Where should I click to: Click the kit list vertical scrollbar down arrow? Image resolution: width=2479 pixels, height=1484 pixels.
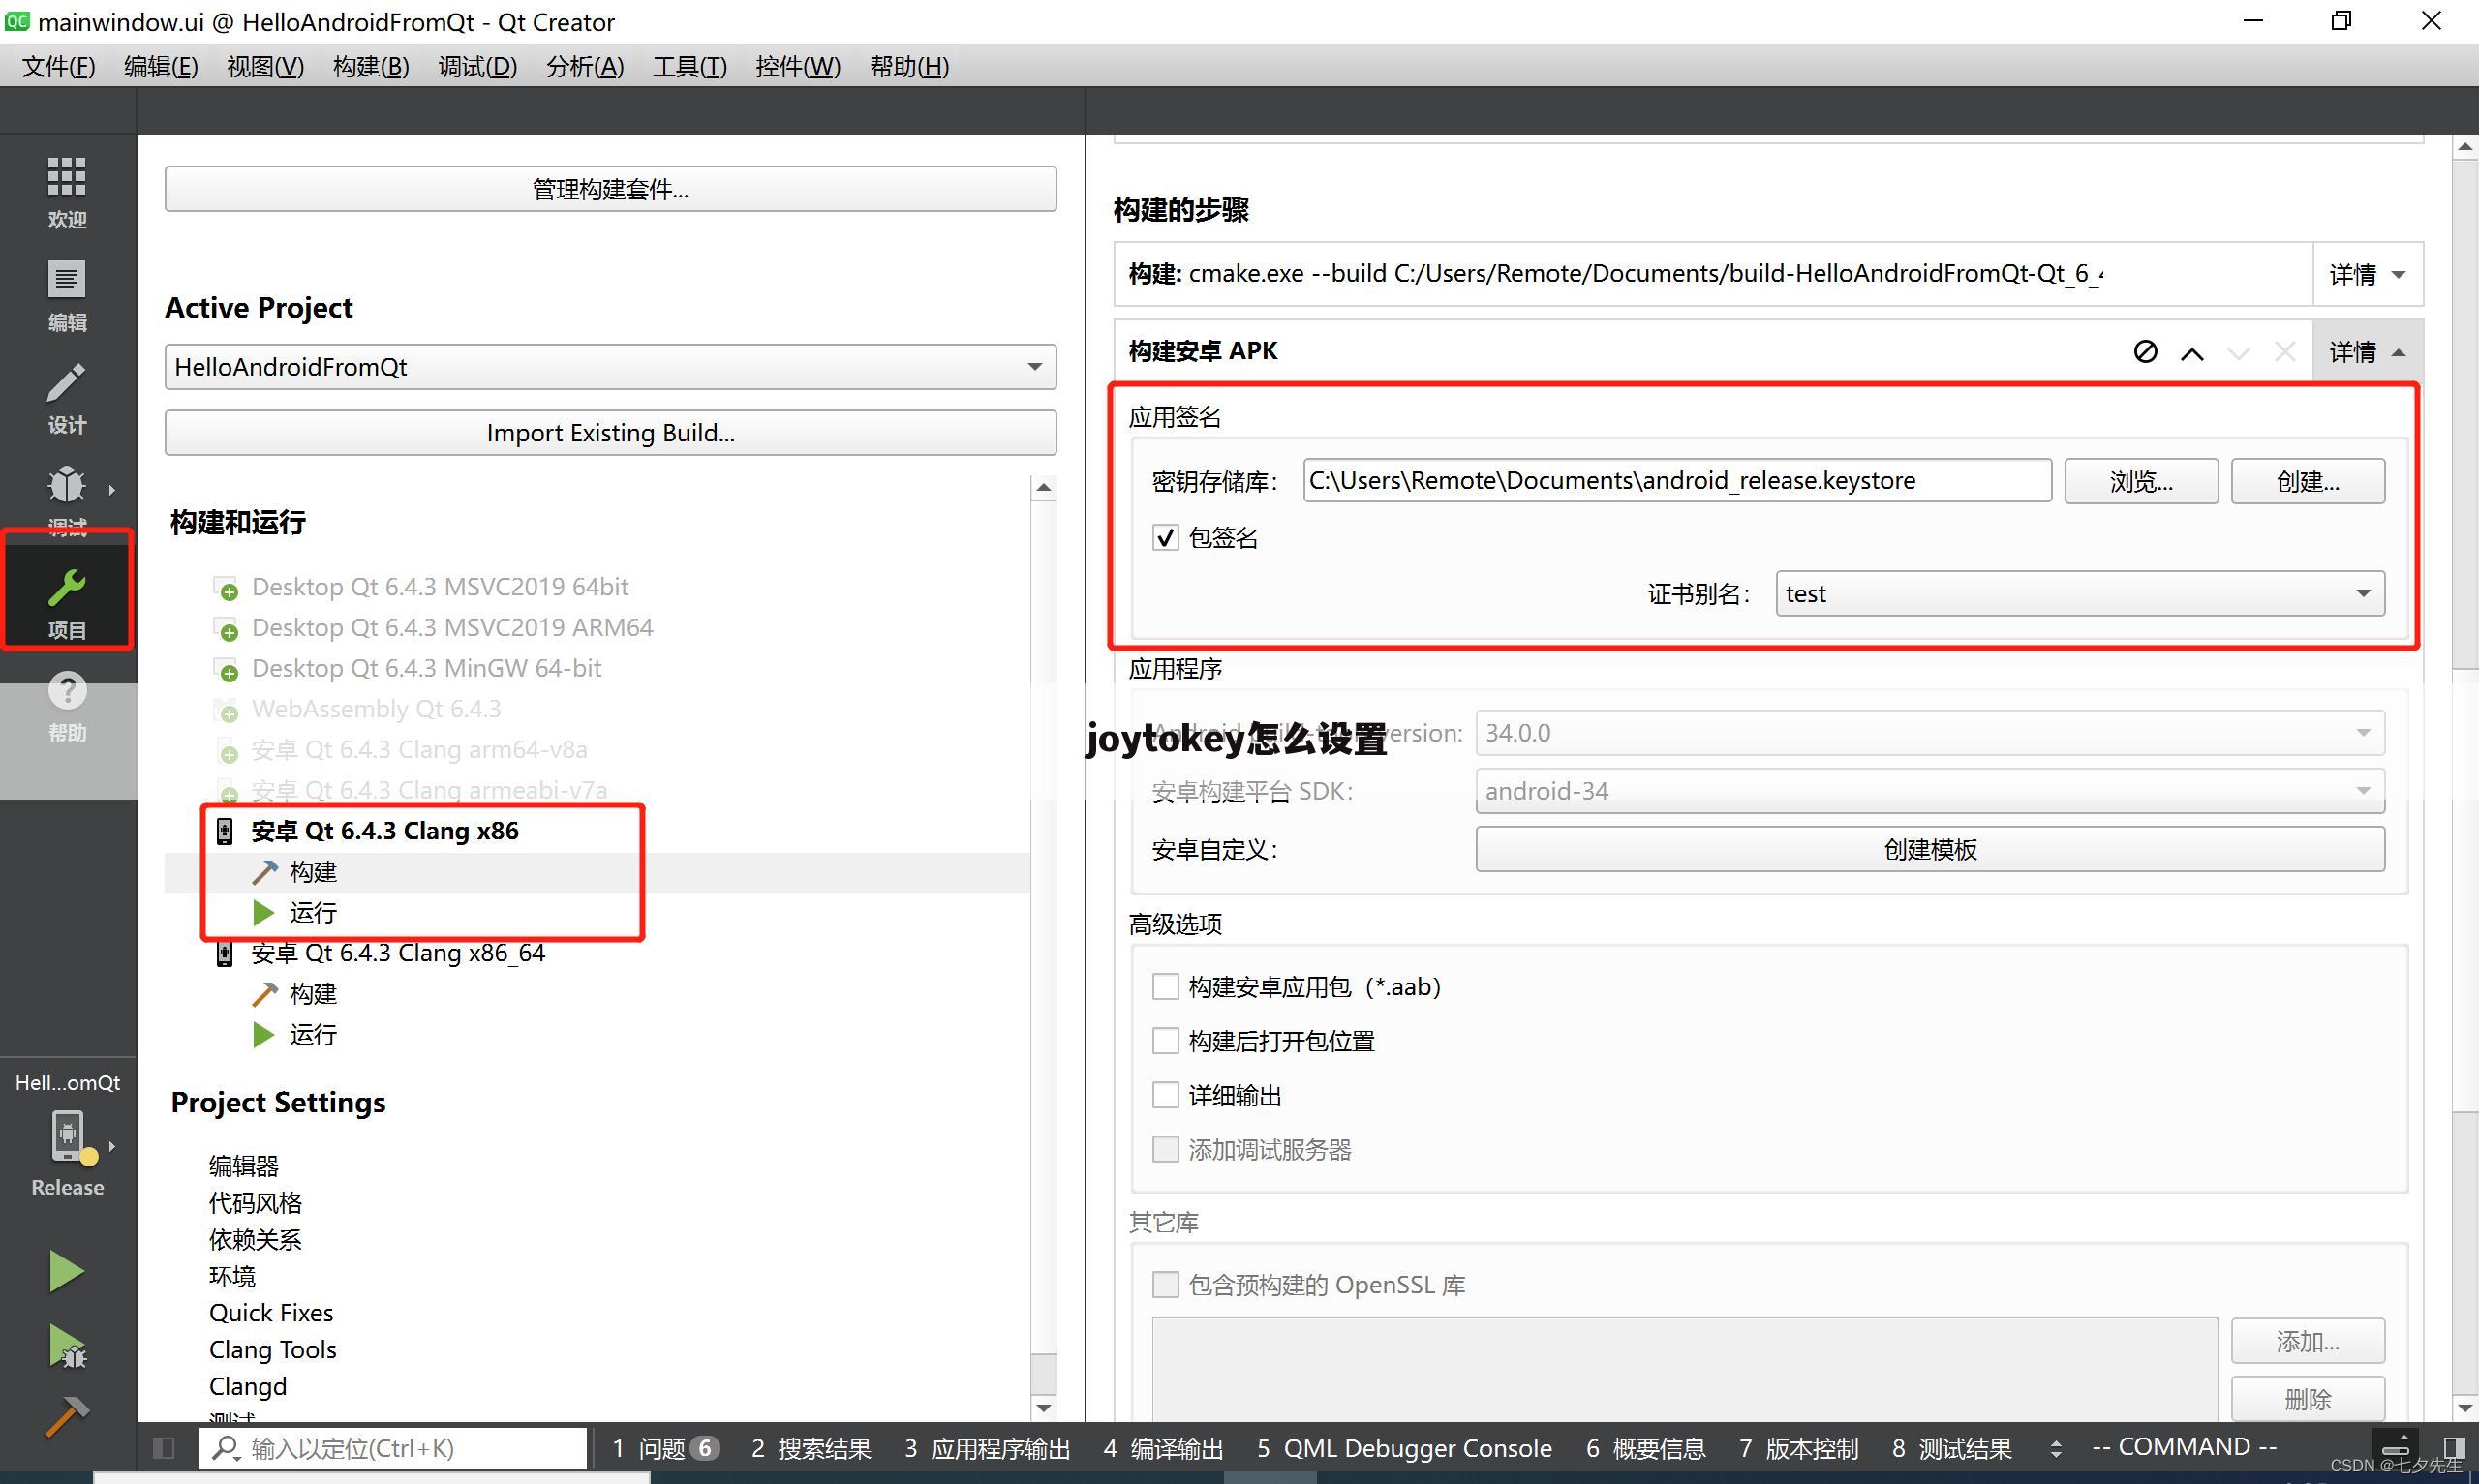point(1044,1408)
